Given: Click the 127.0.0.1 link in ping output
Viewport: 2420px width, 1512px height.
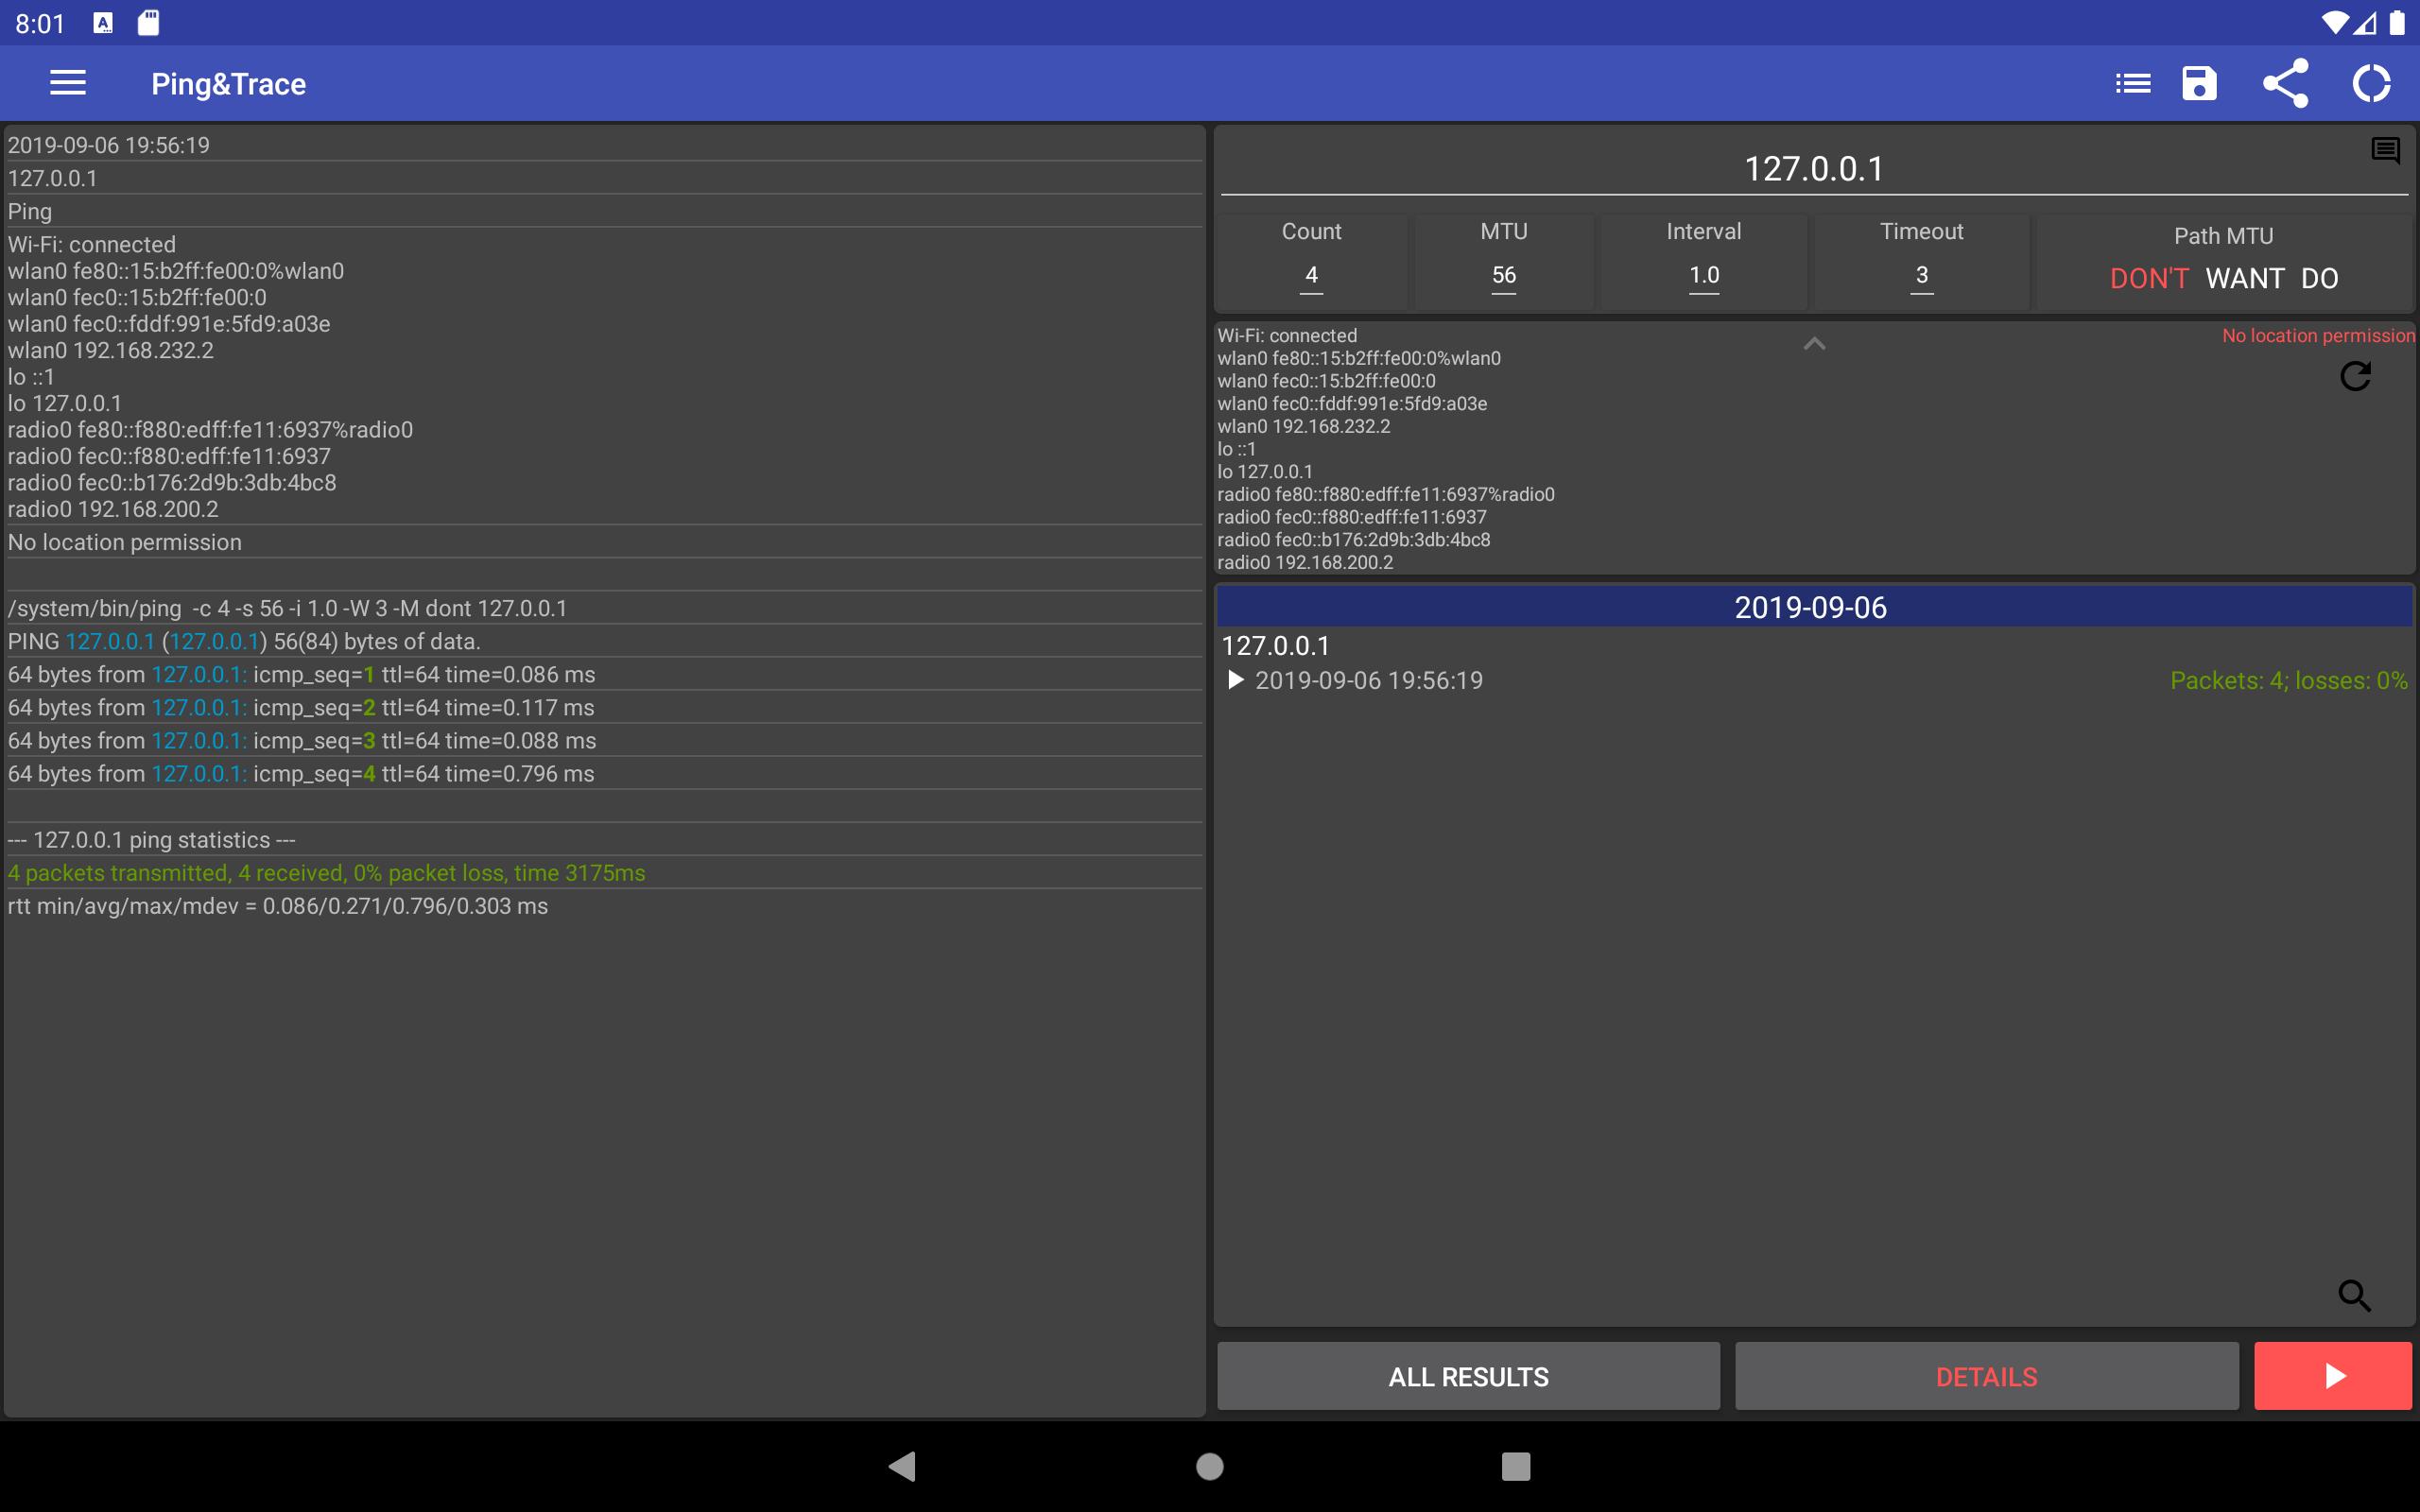Looking at the screenshot, I should point(108,639).
